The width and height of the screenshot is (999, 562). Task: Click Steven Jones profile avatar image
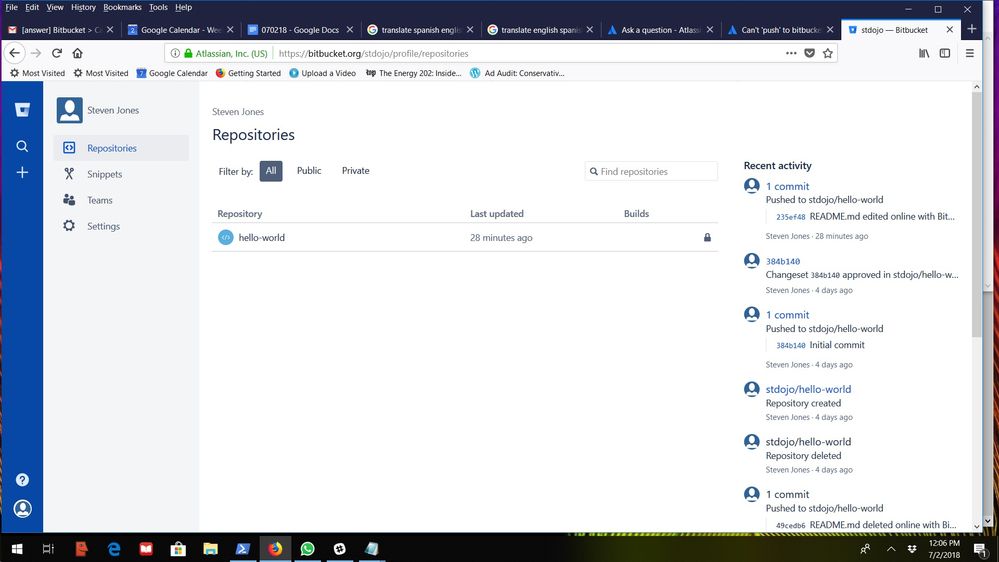pos(69,110)
